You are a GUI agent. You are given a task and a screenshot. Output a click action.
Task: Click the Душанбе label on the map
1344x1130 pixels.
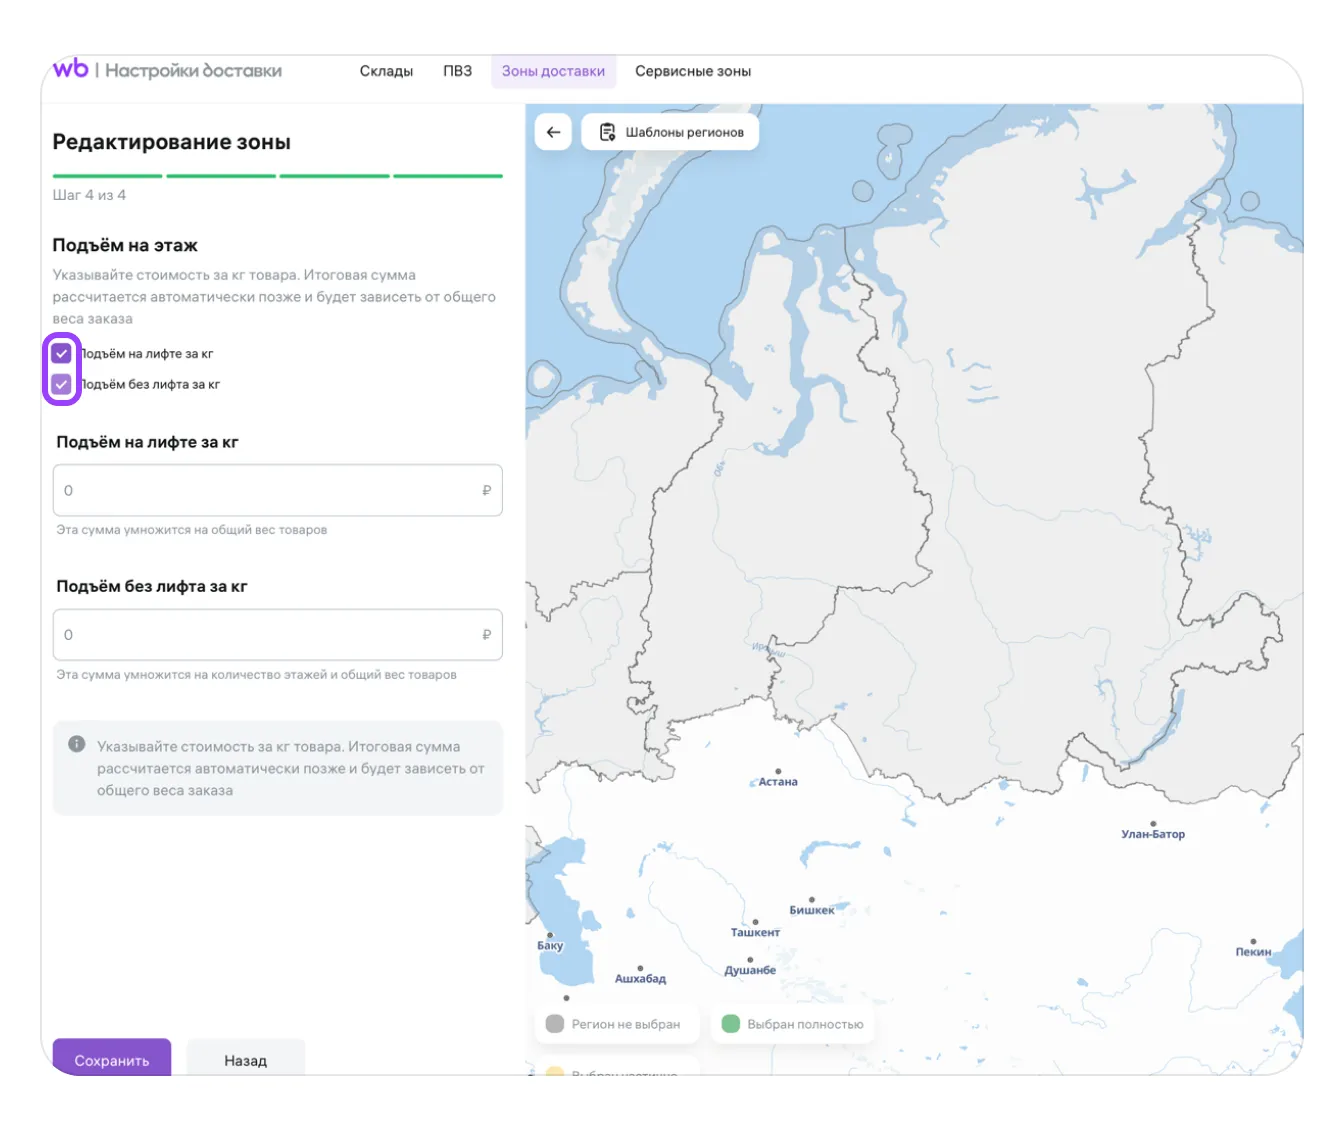(750, 970)
